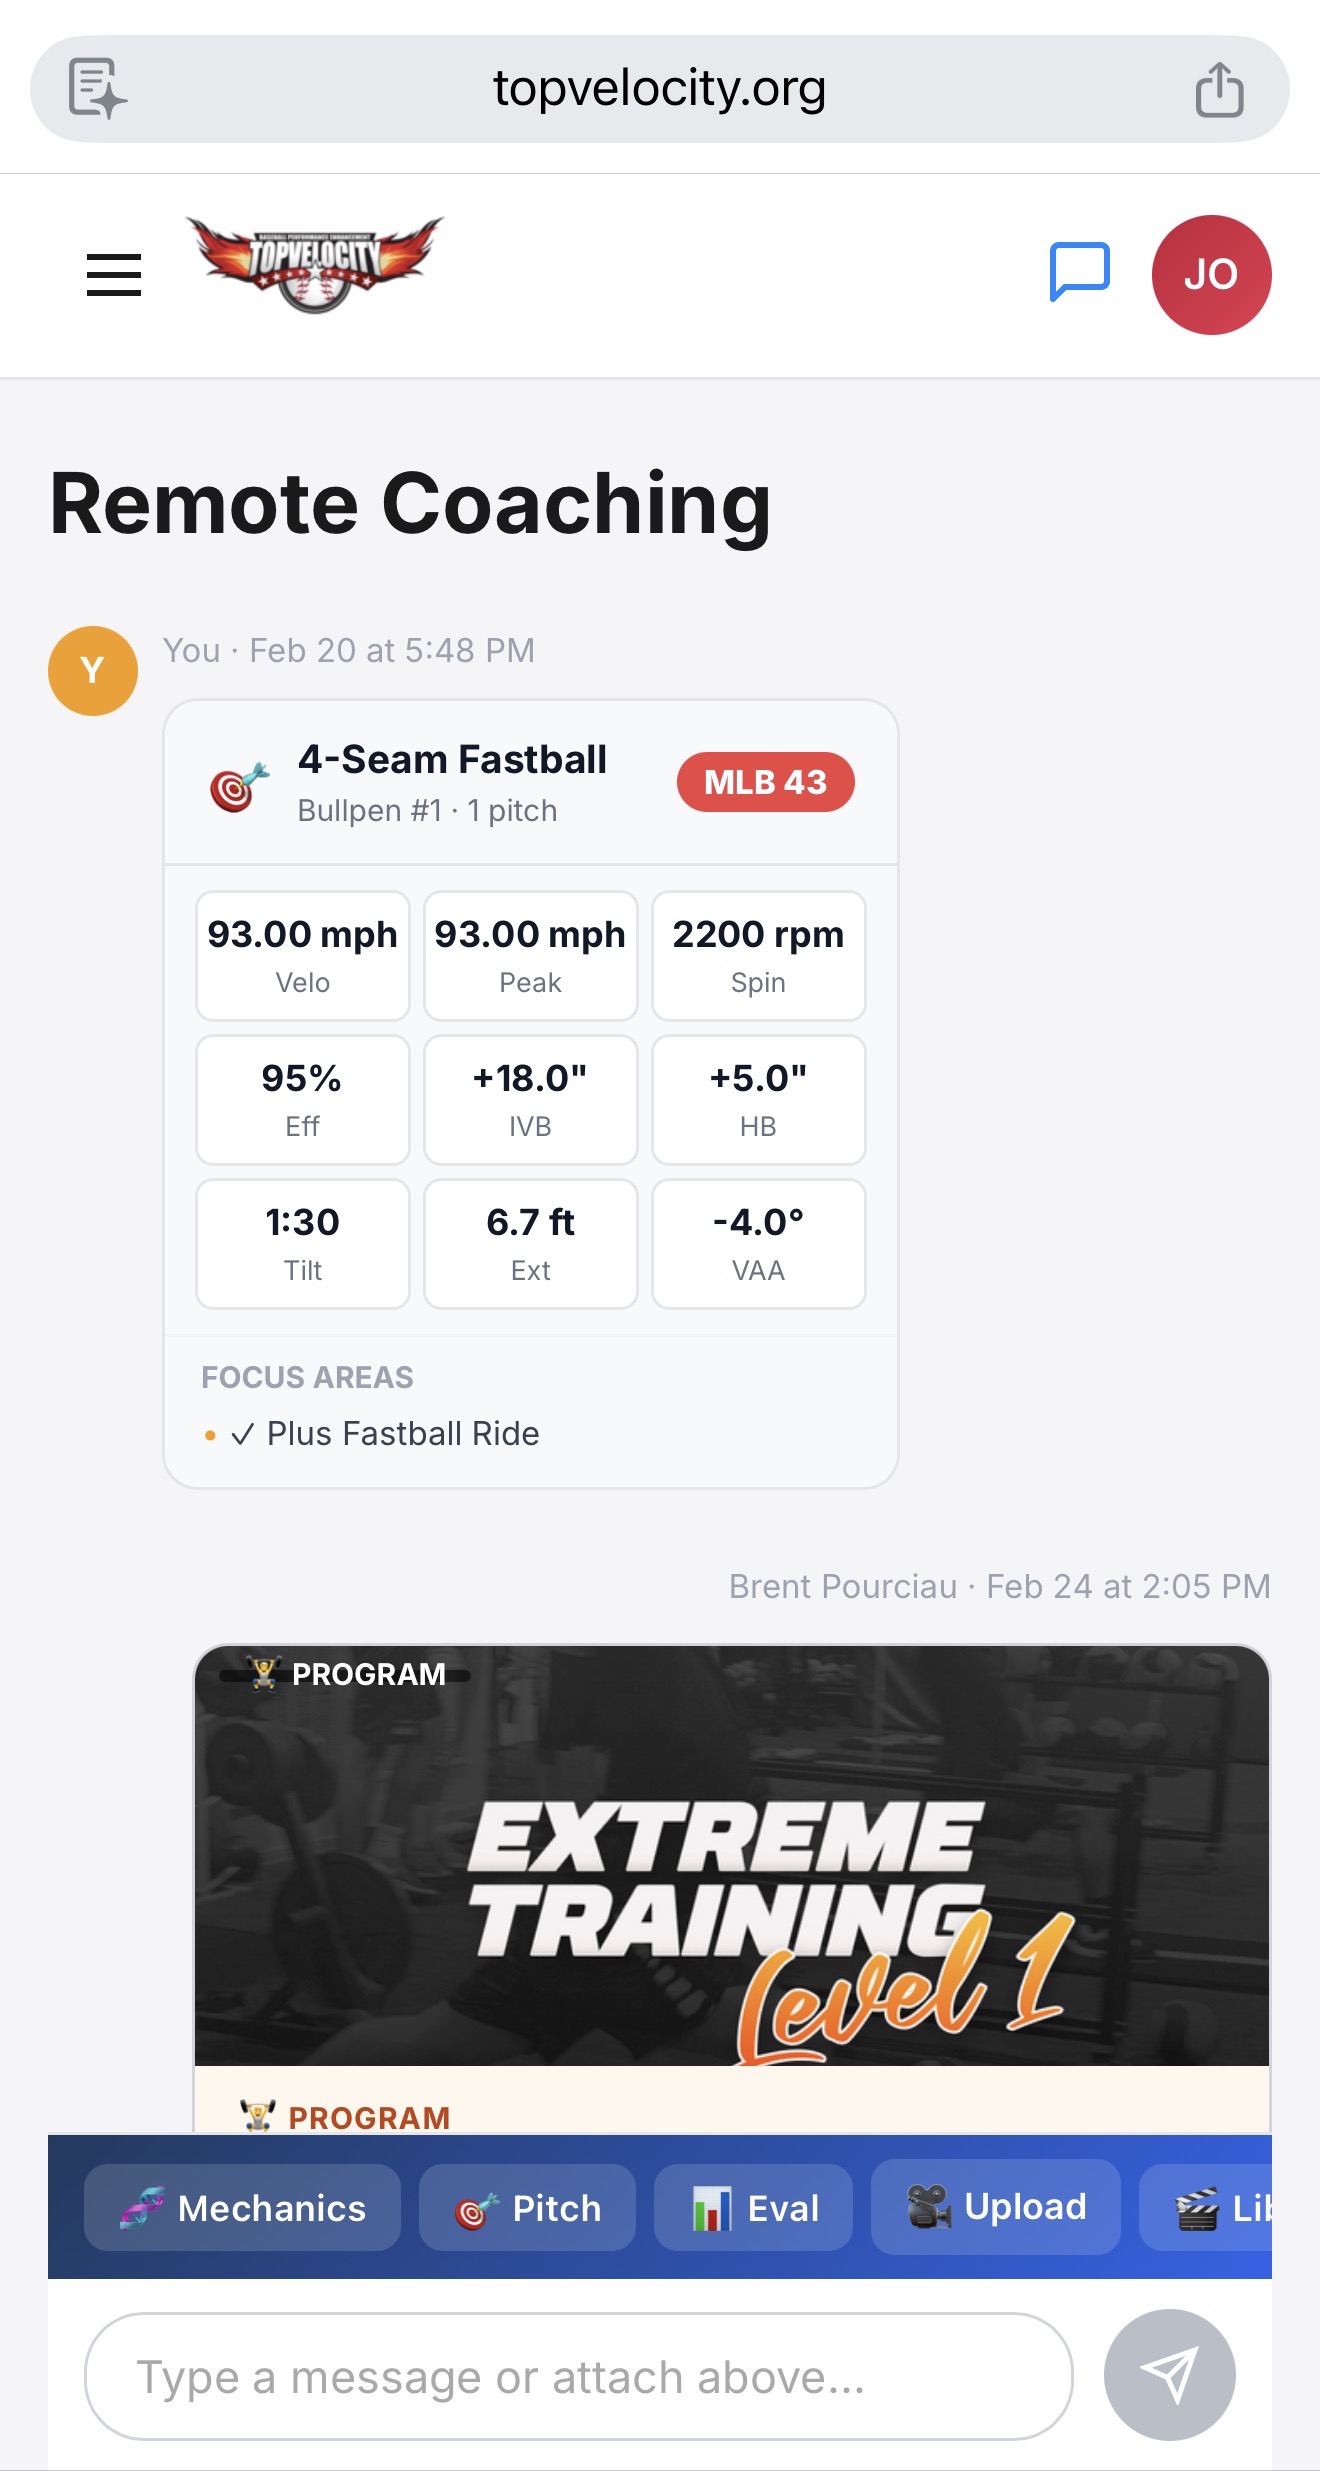Open the hamburger navigation menu
This screenshot has height=2471, width=1320.
click(x=114, y=274)
